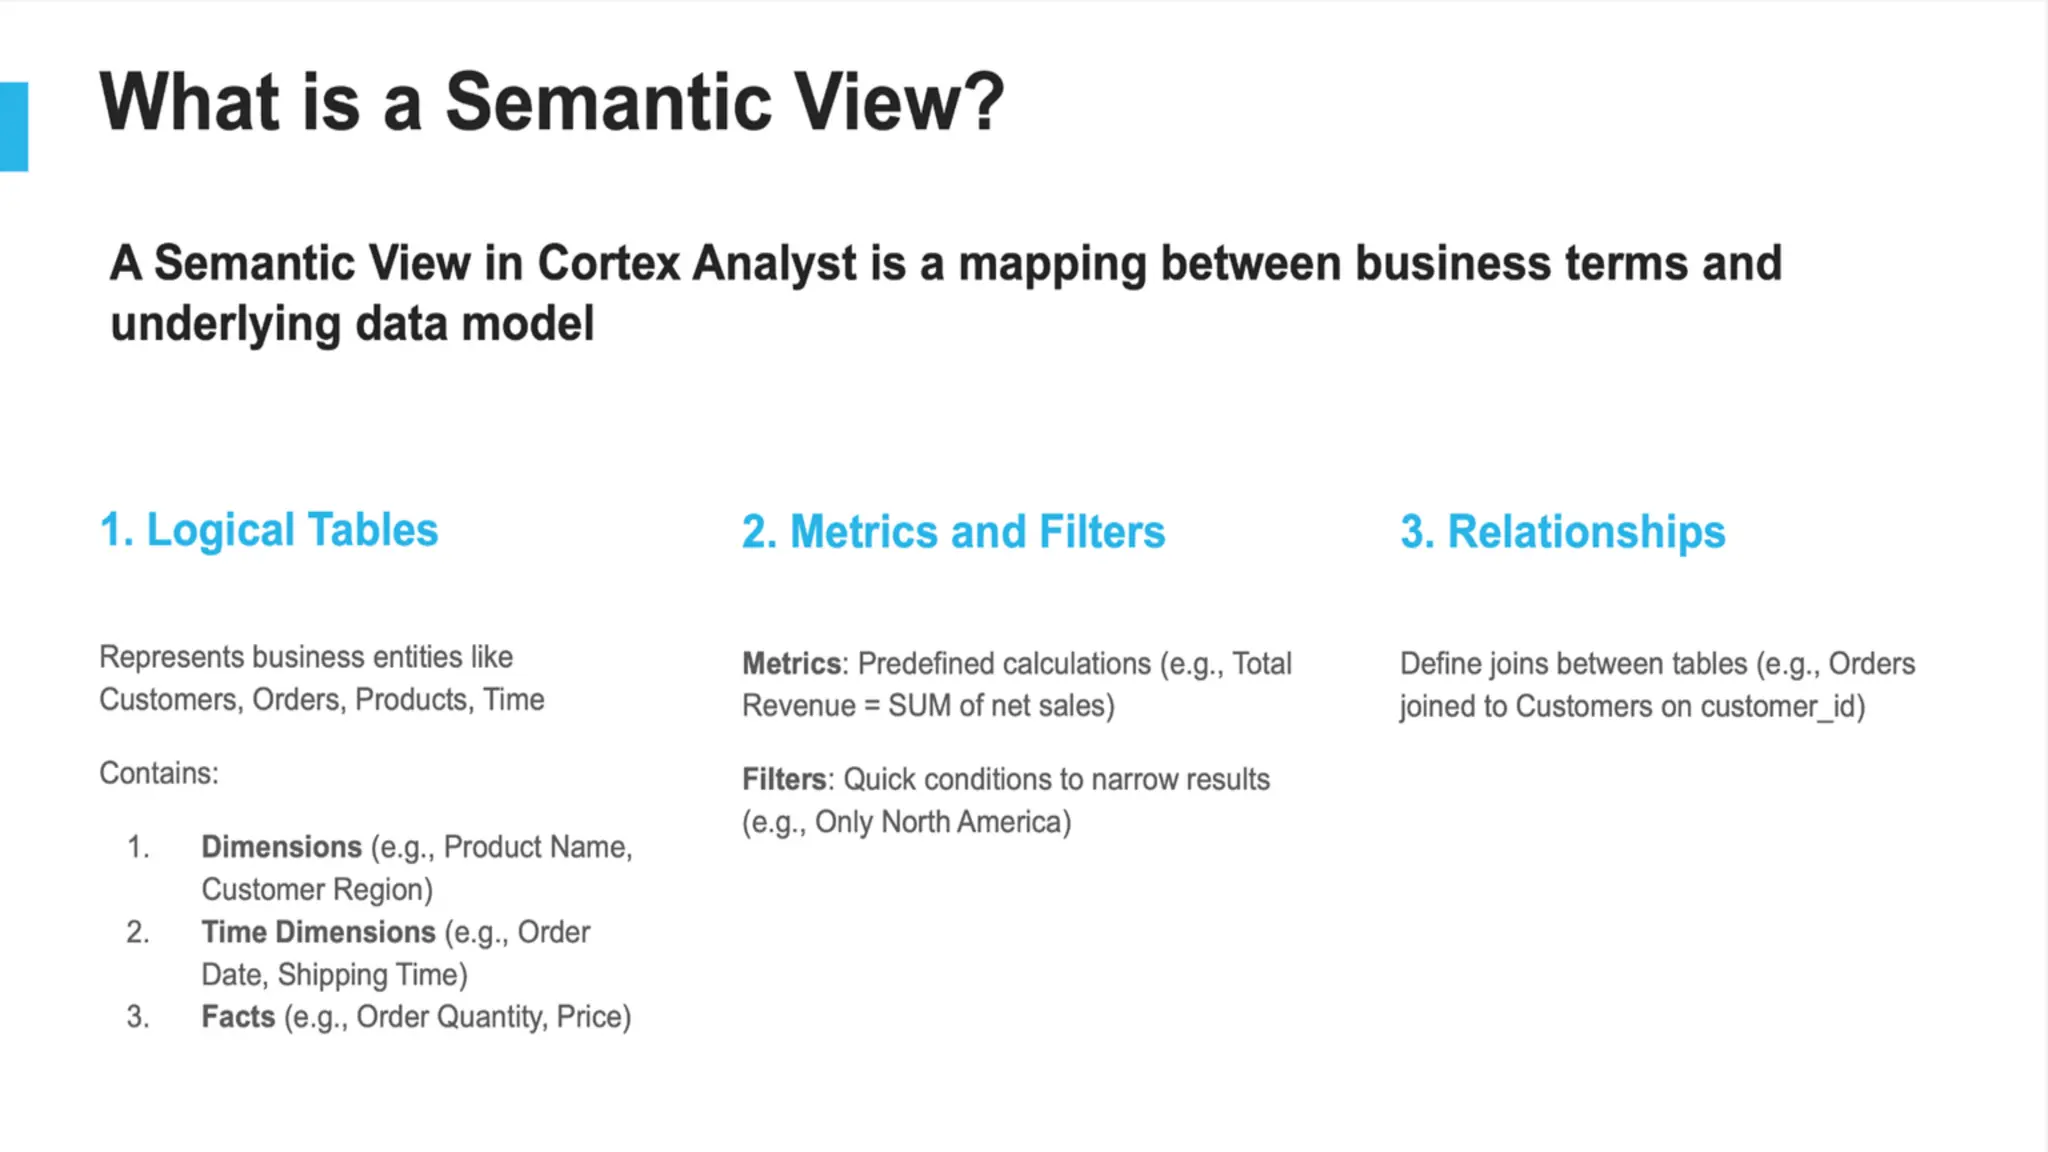Click the "Only North America" example text
2048x1152 pixels.
942,822
